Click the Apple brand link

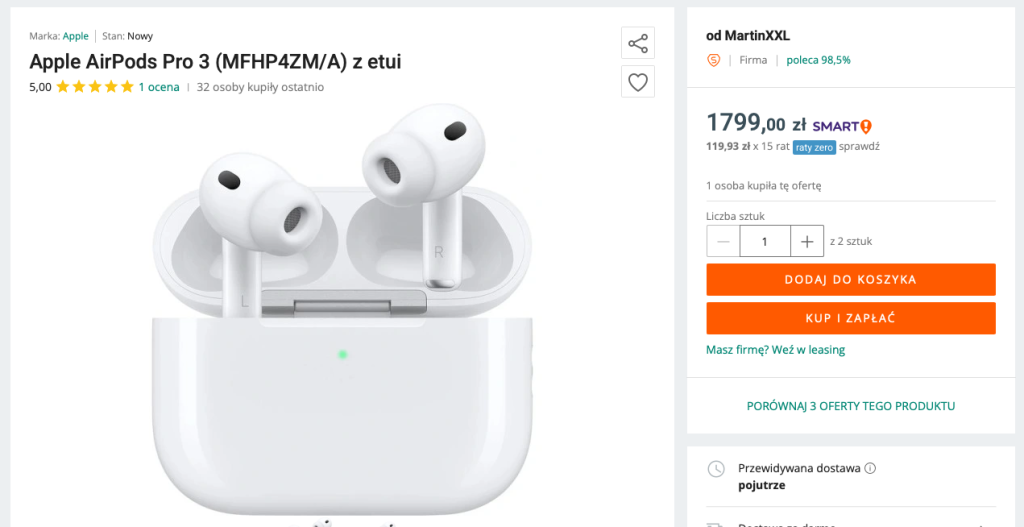76,36
